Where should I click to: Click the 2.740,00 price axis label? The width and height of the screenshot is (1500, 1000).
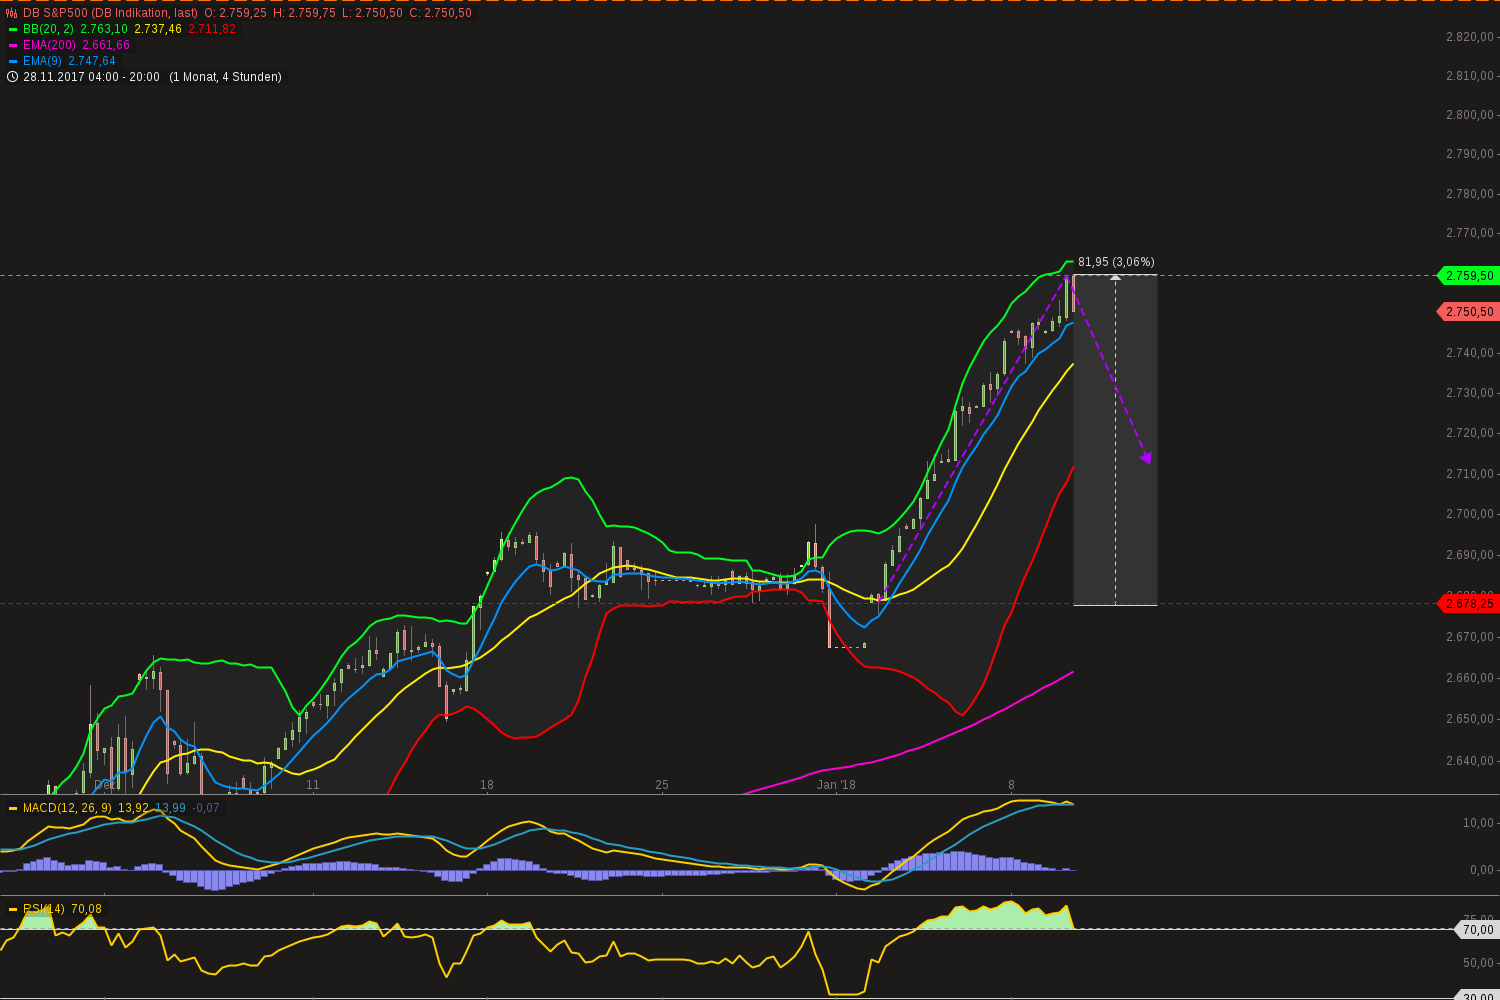click(1470, 353)
